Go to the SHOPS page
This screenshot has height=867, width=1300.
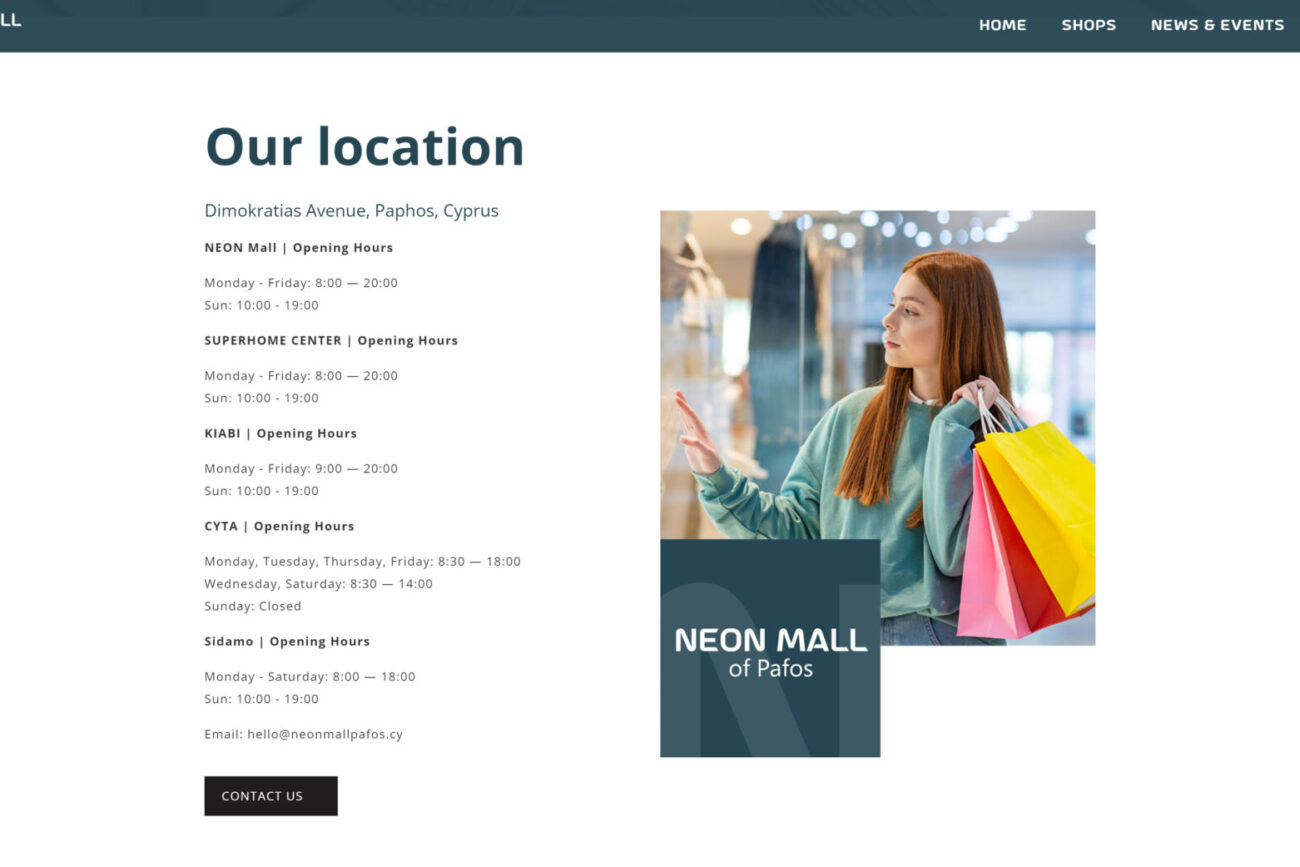click(x=1088, y=25)
